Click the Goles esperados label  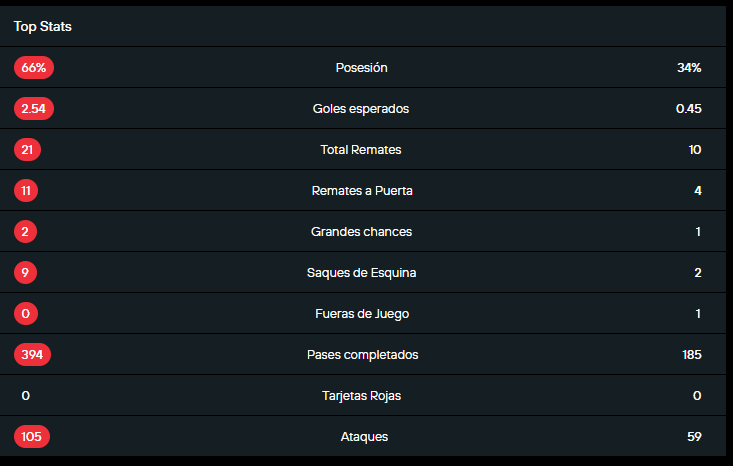tap(361, 109)
